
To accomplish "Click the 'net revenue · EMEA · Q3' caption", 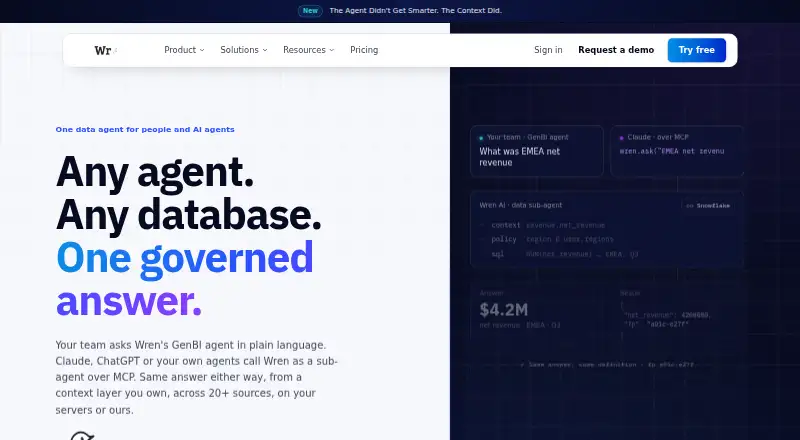I will [519, 325].
